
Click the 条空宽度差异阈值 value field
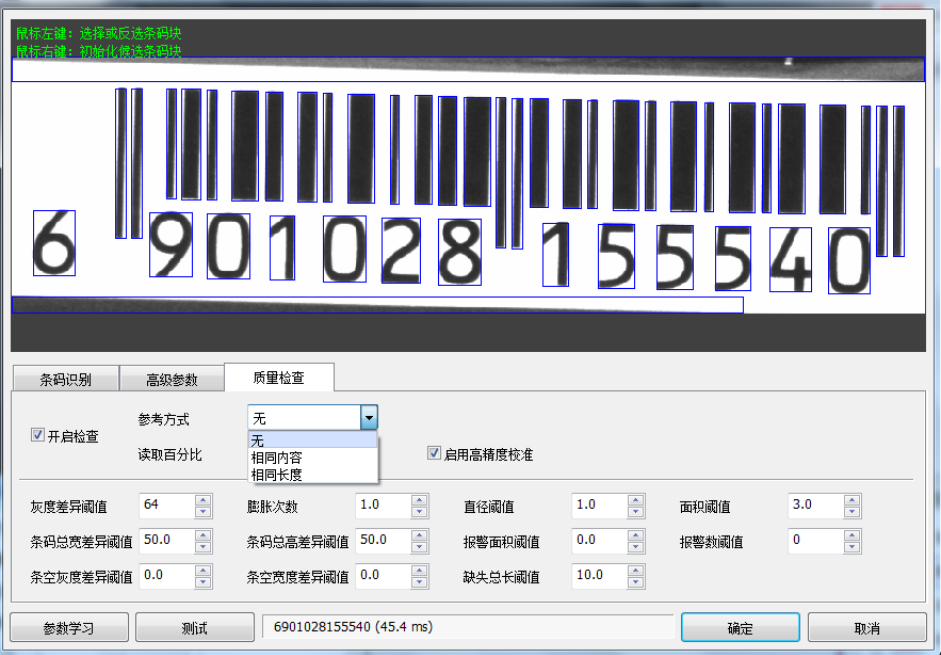coord(383,576)
